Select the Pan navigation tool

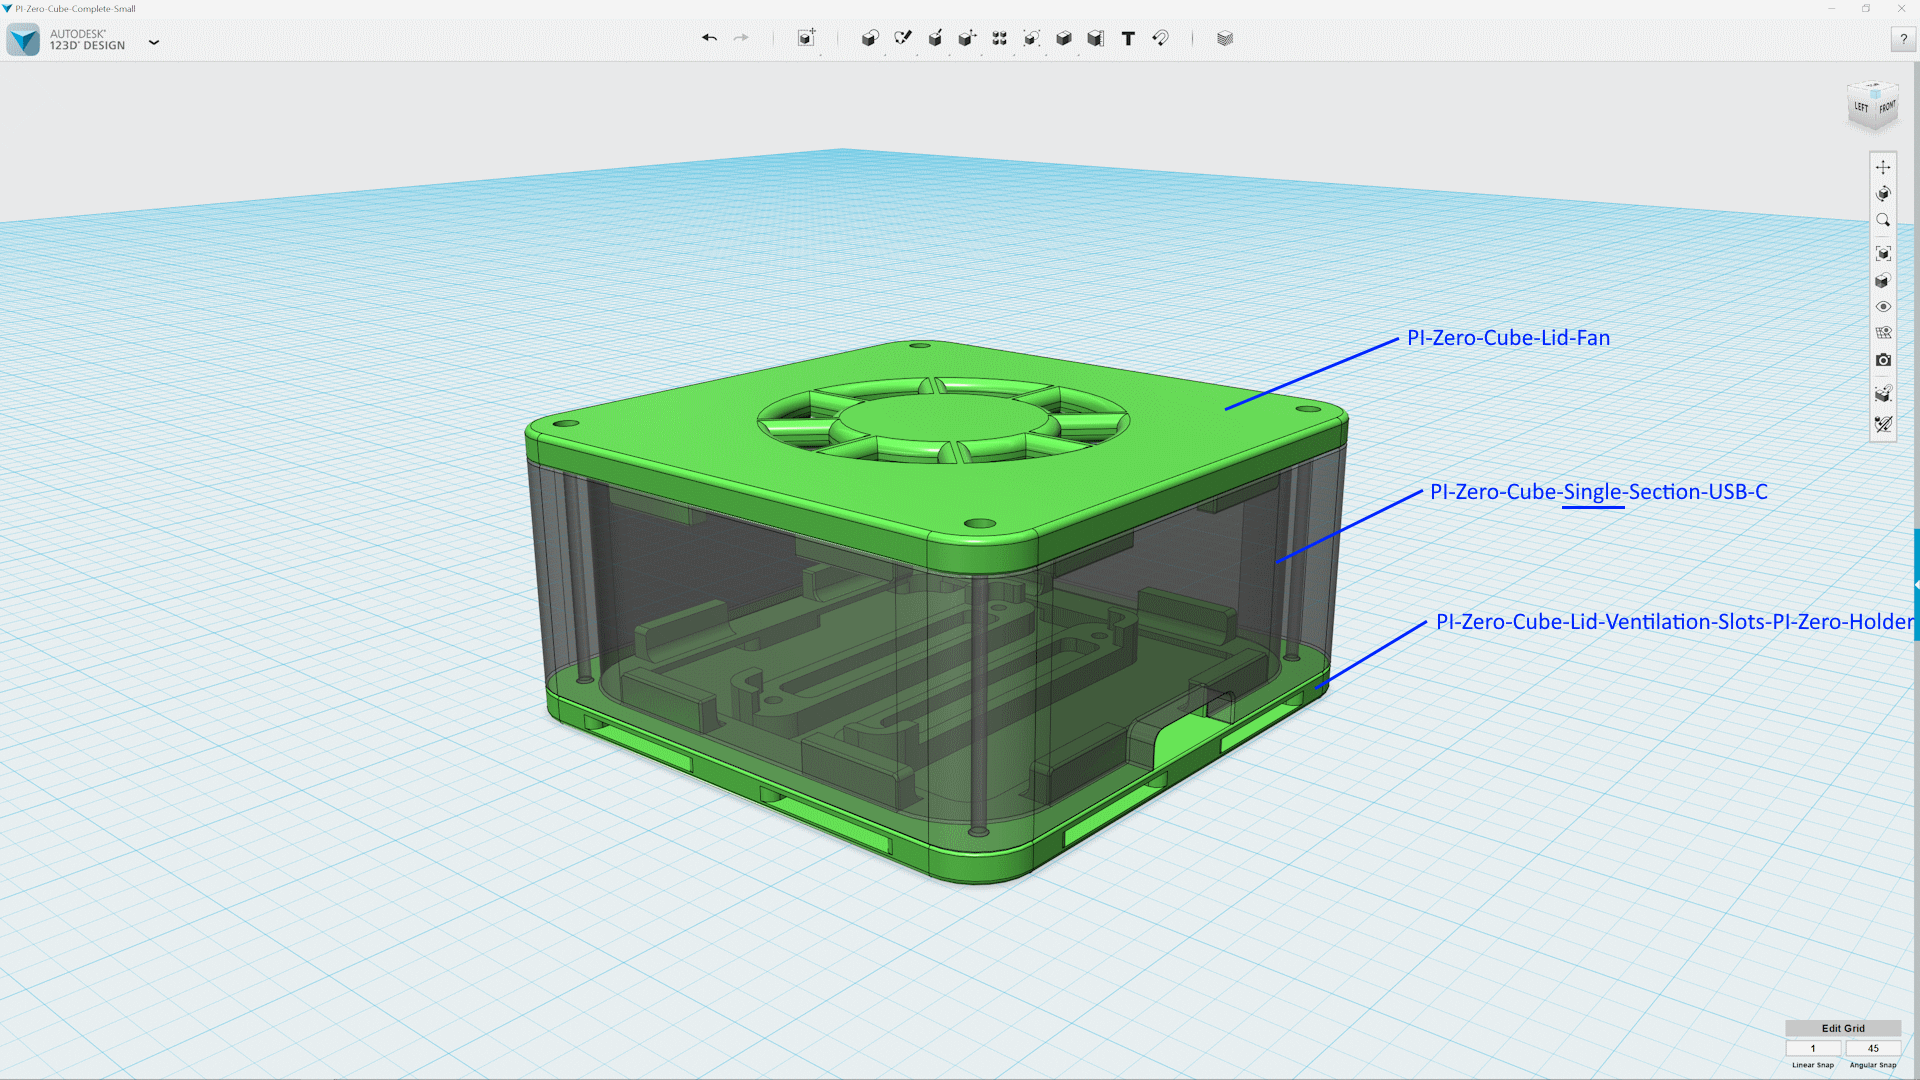(1883, 167)
